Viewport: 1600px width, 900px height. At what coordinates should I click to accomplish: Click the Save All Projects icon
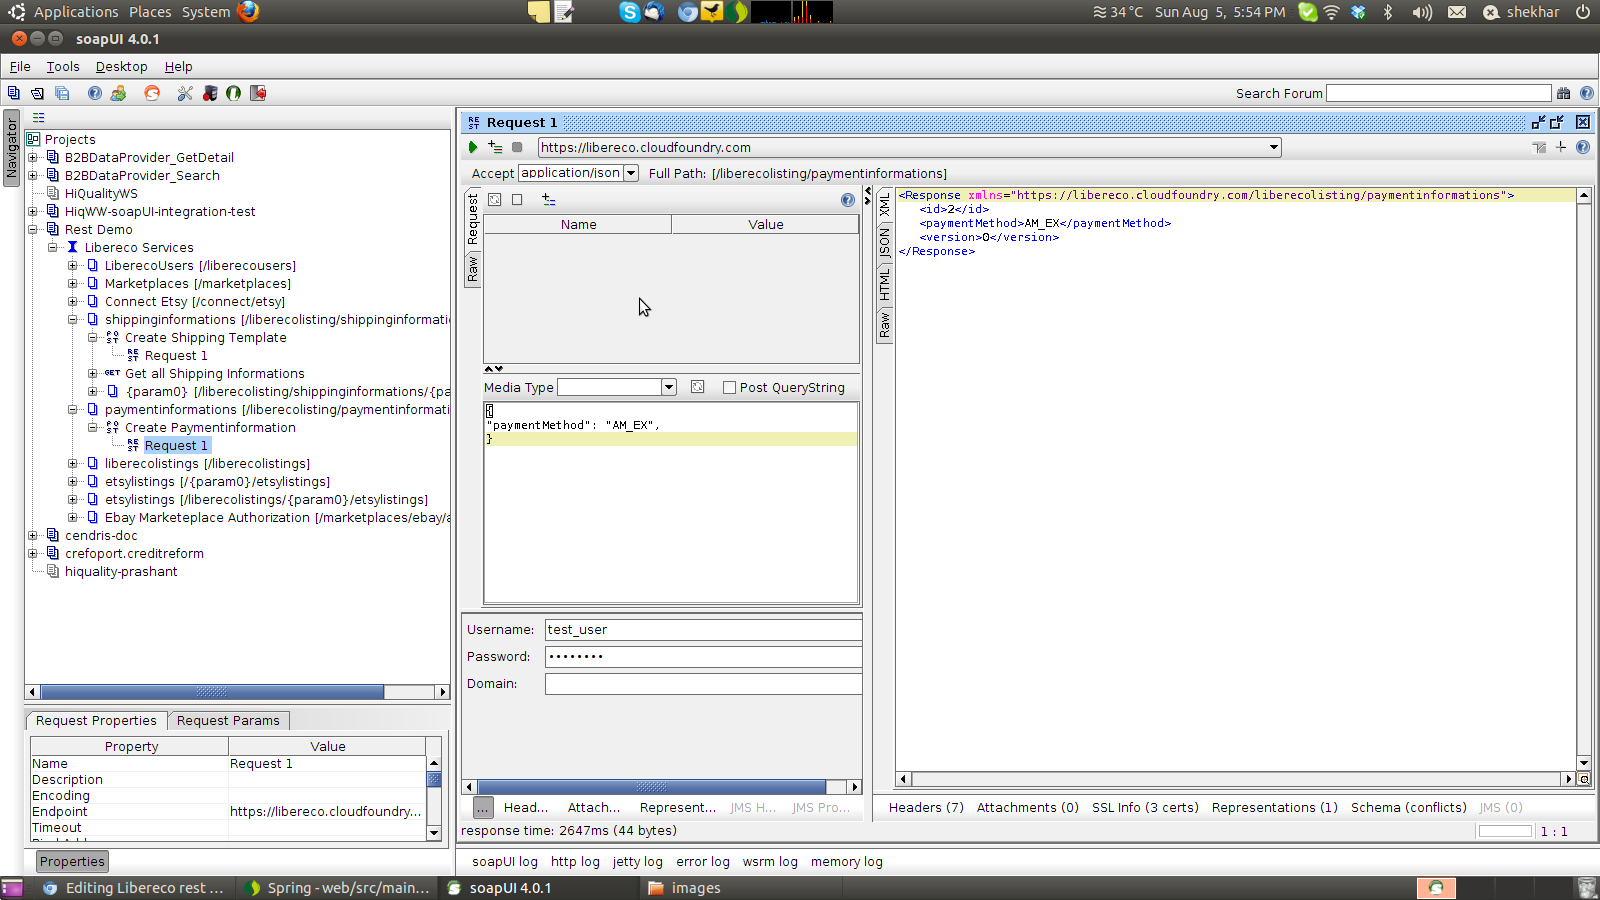pos(62,93)
